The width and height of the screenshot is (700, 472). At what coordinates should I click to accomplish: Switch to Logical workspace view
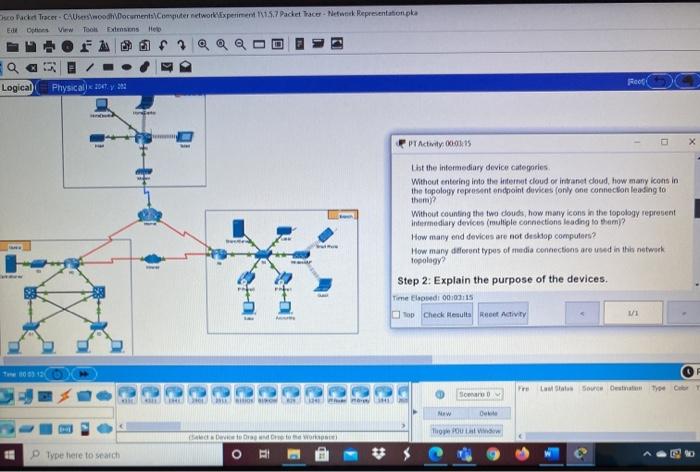[17, 88]
